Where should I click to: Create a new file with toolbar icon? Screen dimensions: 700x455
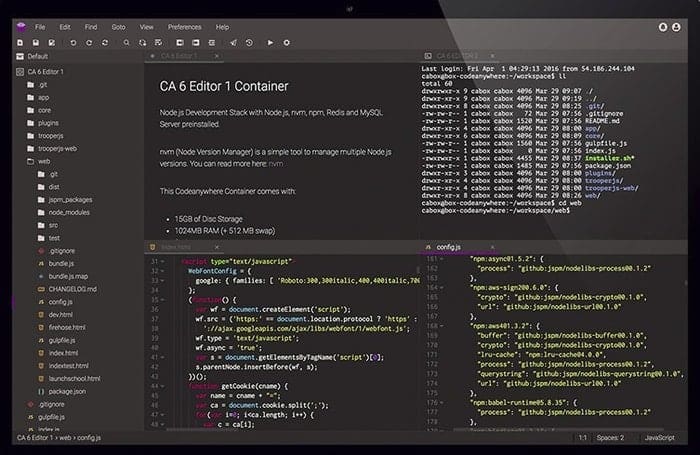pyautogui.click(x=20, y=43)
